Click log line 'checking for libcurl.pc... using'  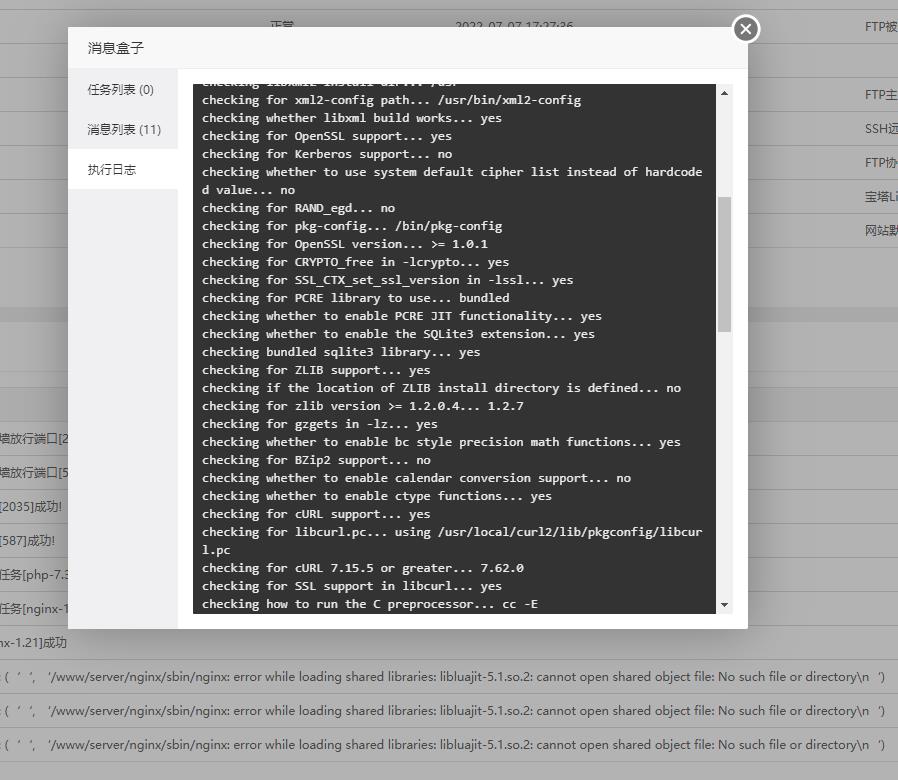pyautogui.click(x=452, y=541)
